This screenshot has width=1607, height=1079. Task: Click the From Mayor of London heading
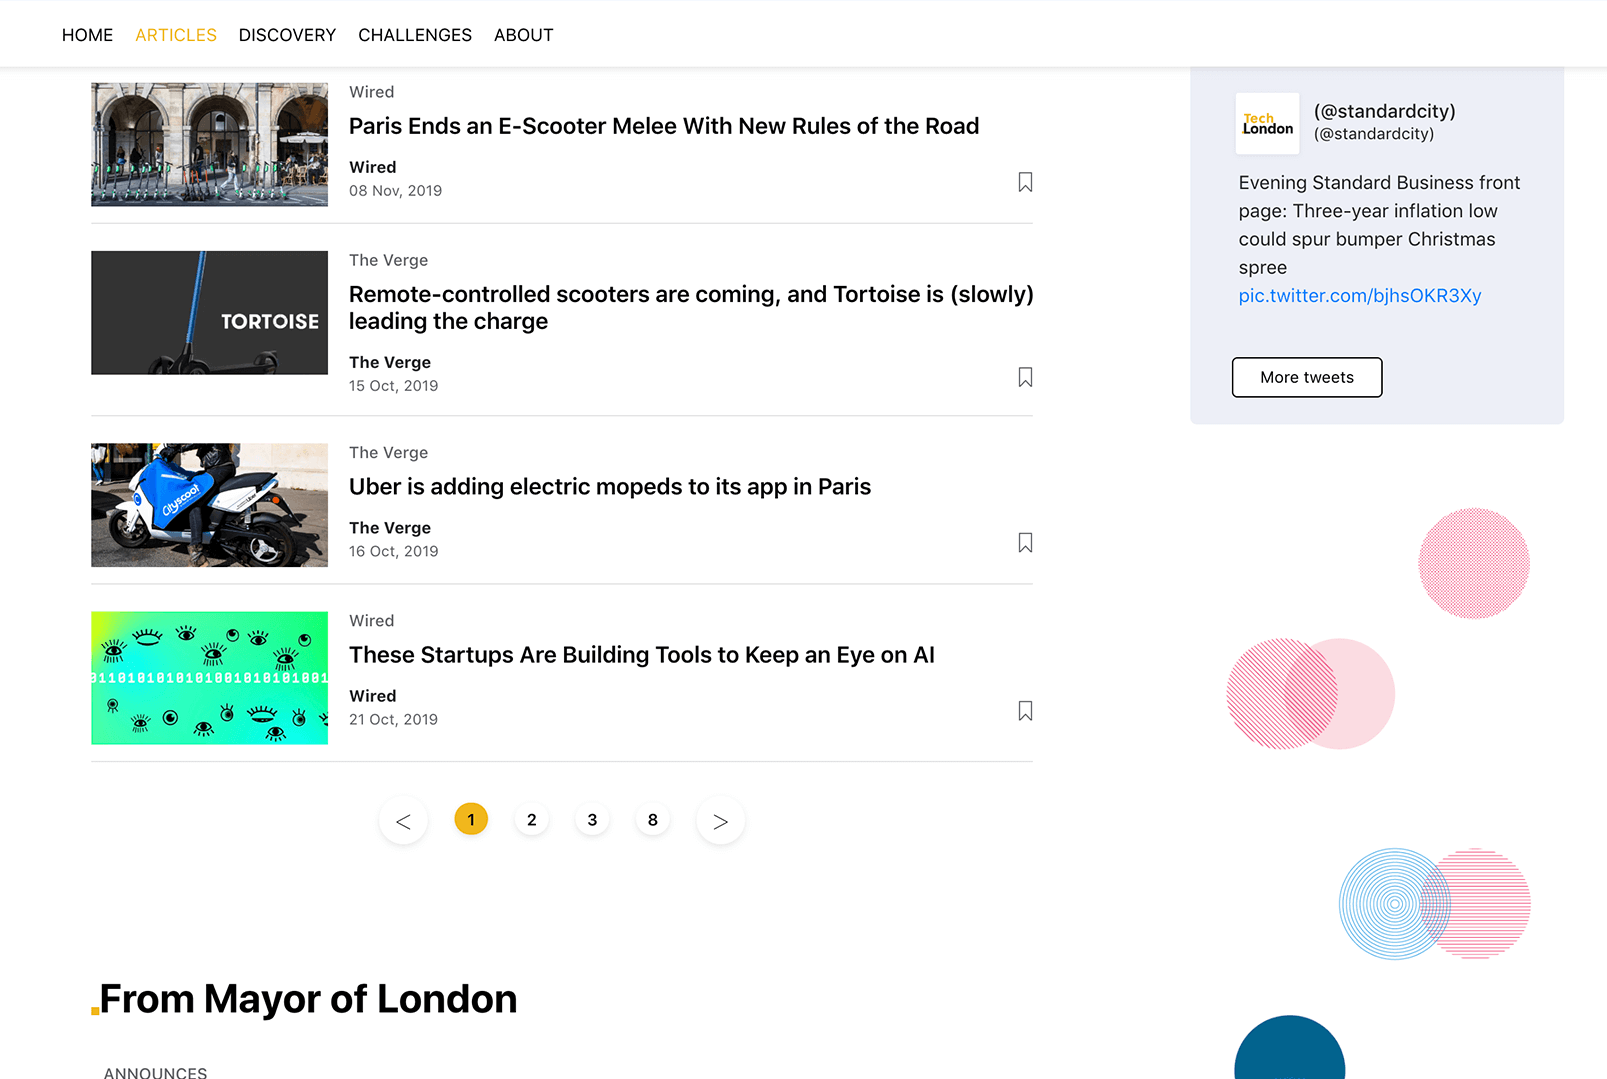coord(308,999)
